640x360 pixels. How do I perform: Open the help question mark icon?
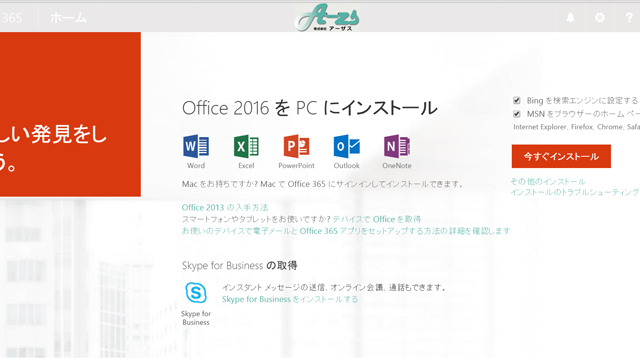click(x=629, y=18)
